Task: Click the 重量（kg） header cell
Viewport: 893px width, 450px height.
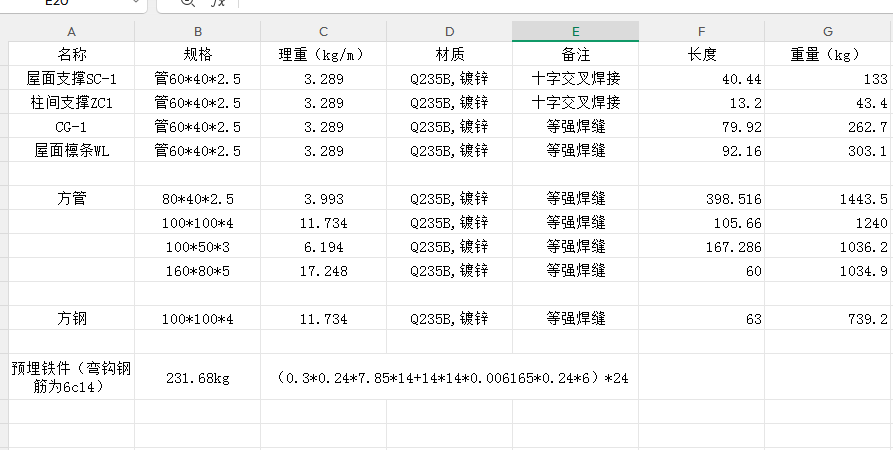Action: (x=828, y=54)
